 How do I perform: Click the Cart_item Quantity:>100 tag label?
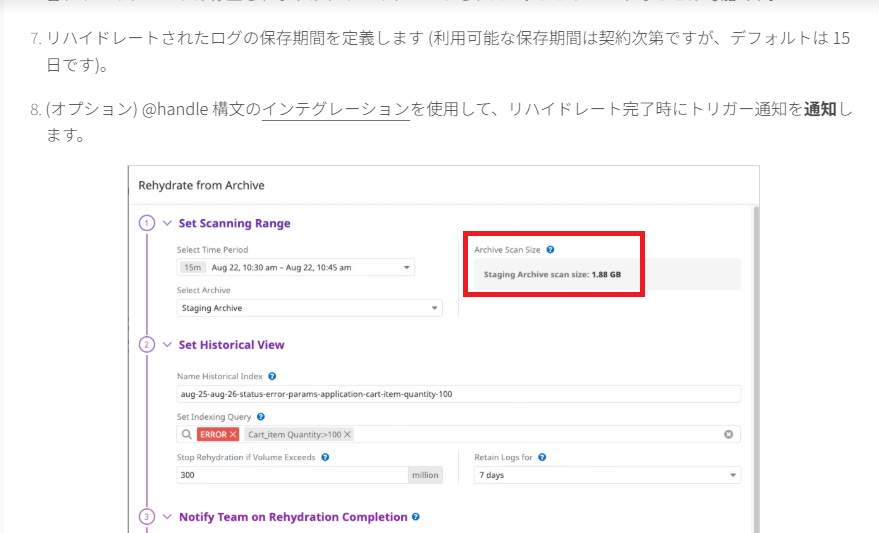tap(294, 434)
